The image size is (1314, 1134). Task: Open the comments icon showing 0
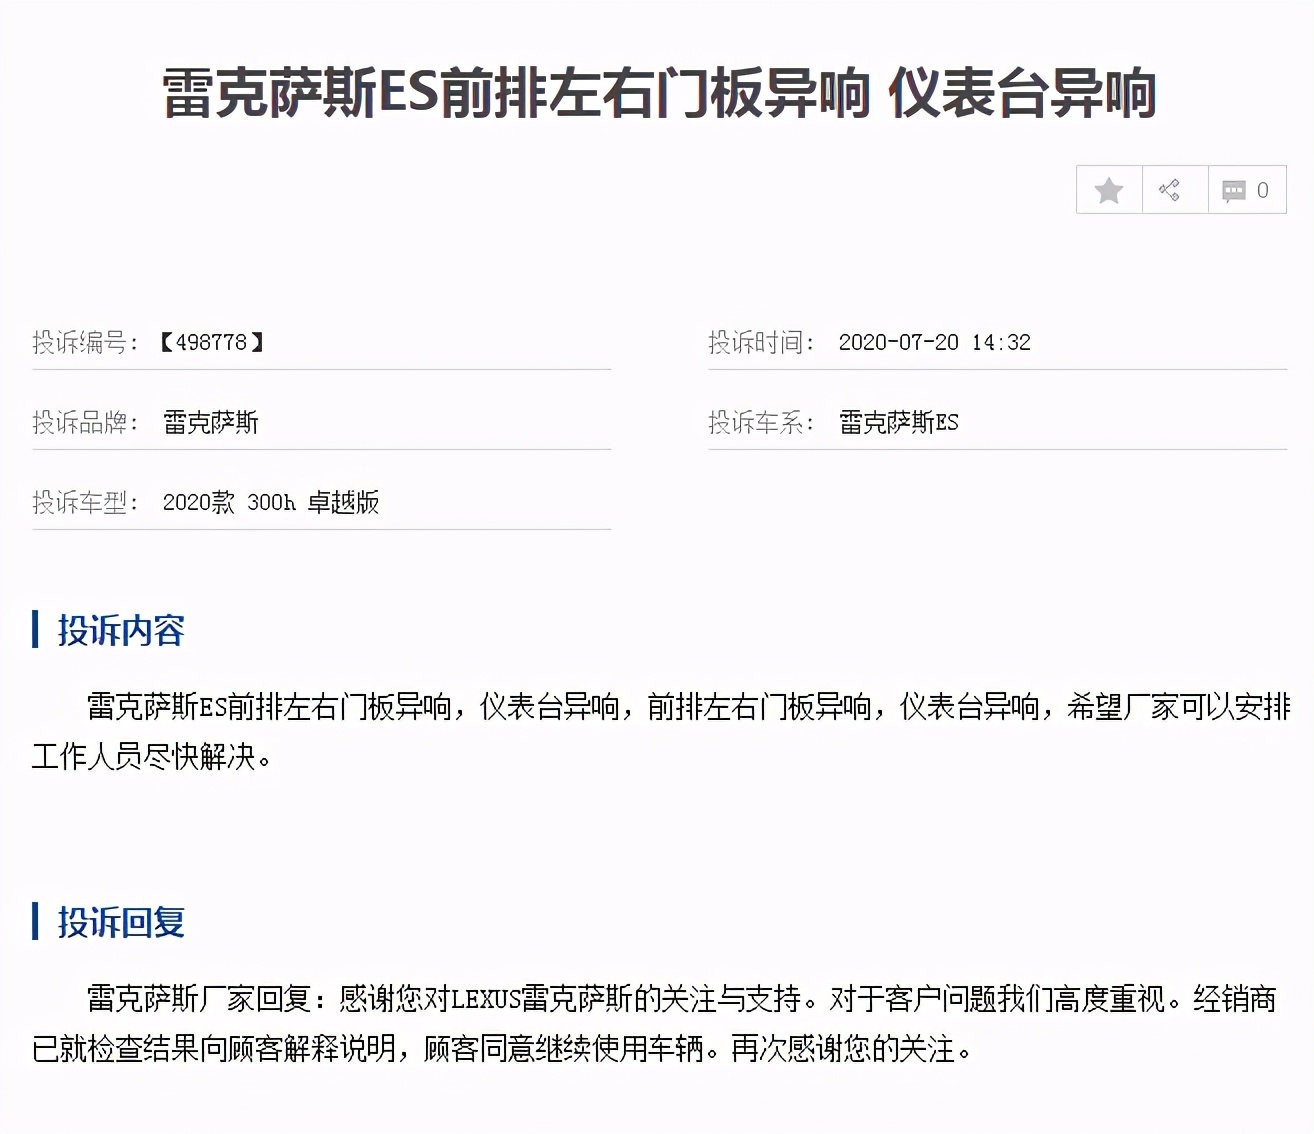click(1247, 190)
